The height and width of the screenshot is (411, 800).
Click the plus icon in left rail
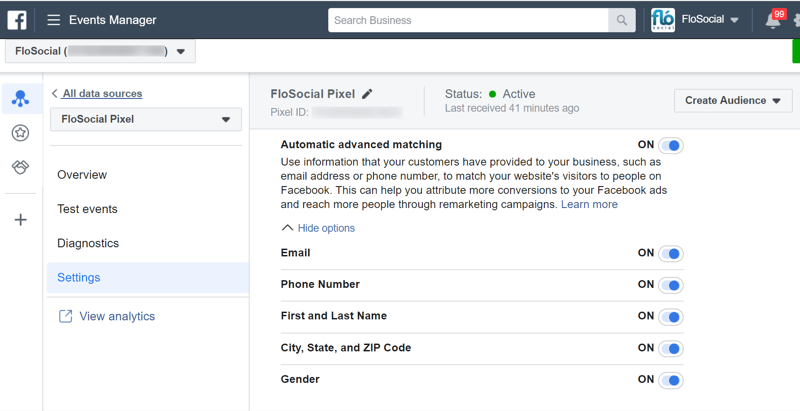[20, 220]
